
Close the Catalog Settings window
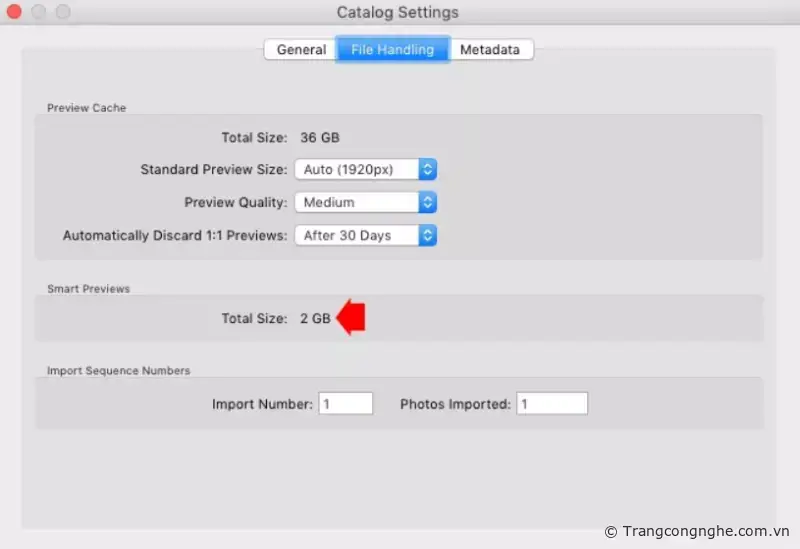point(15,13)
